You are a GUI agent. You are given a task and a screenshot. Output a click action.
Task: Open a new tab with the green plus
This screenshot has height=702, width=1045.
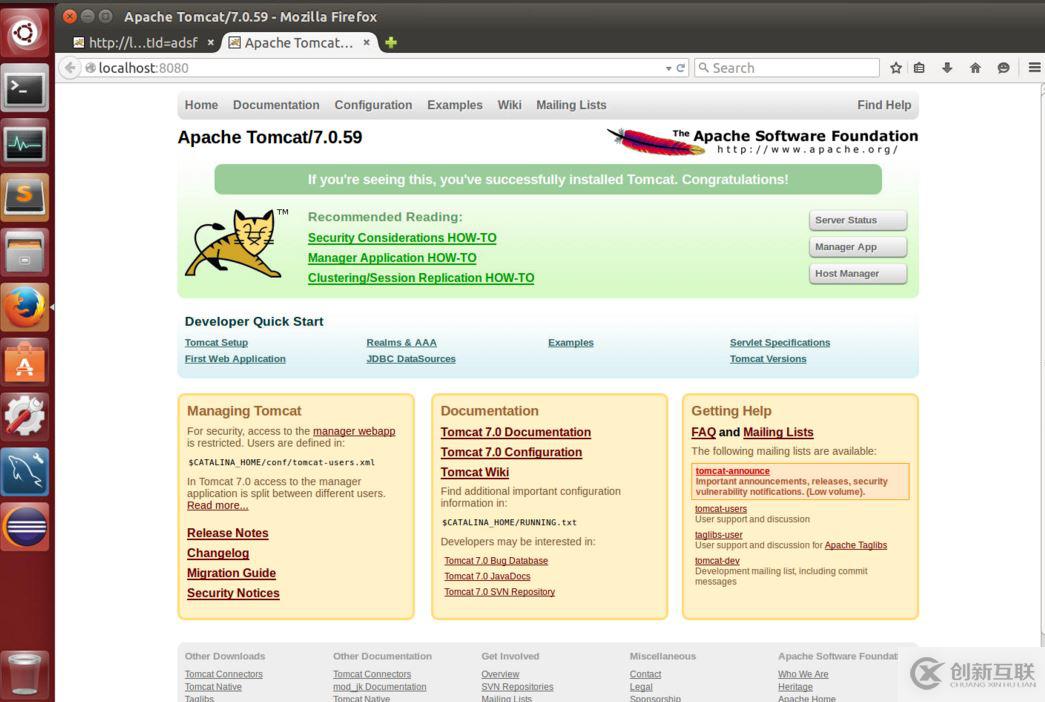[x=390, y=43]
